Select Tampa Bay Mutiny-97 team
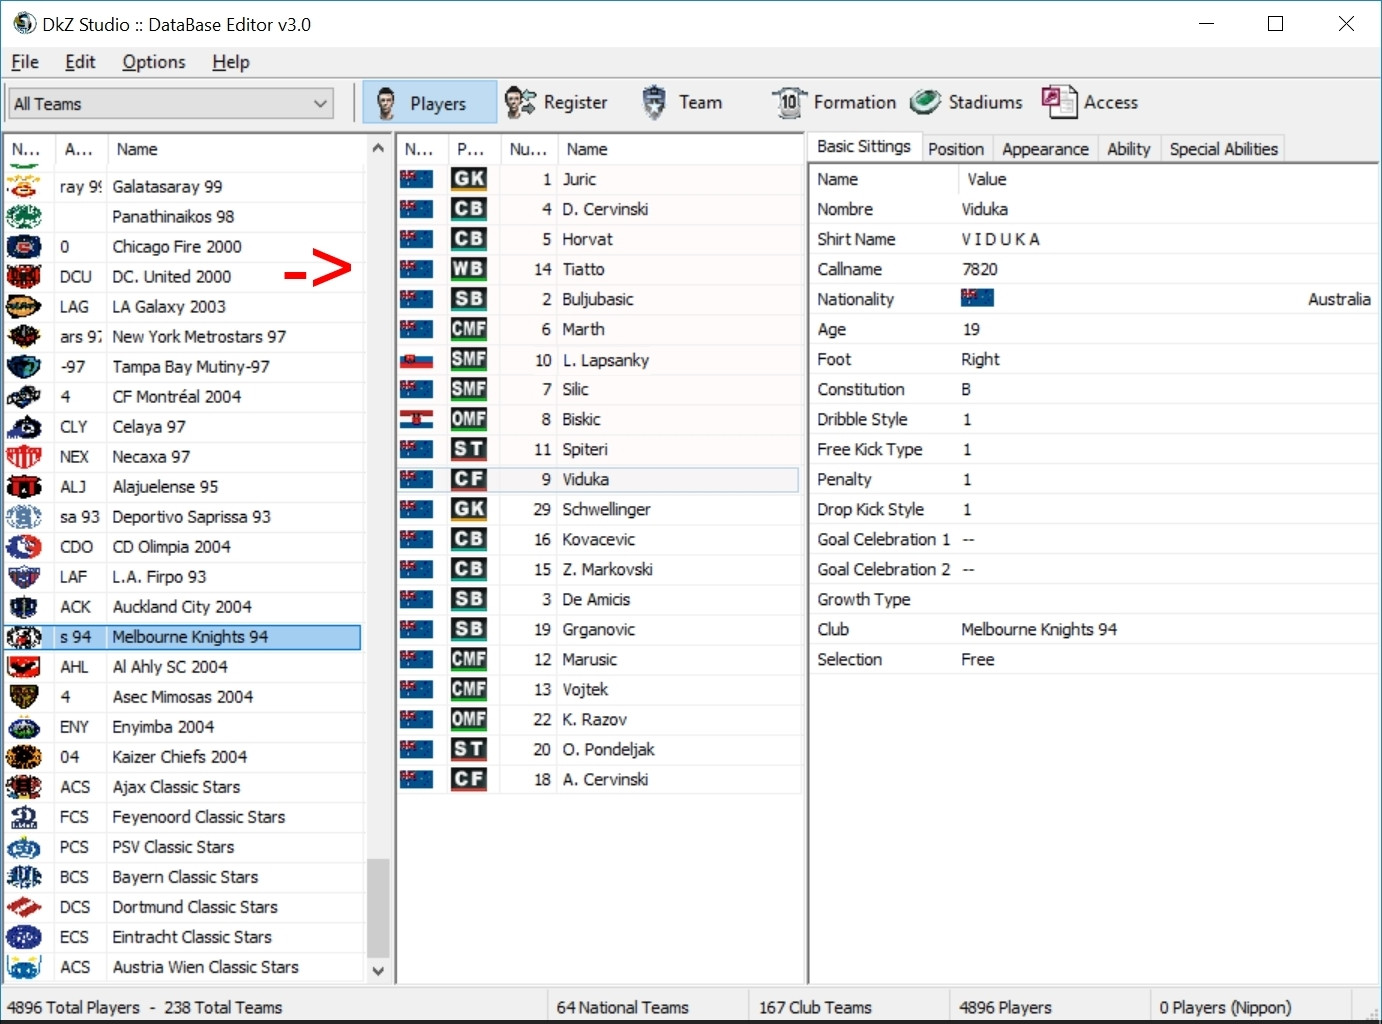This screenshot has height=1024, width=1382. (x=191, y=367)
